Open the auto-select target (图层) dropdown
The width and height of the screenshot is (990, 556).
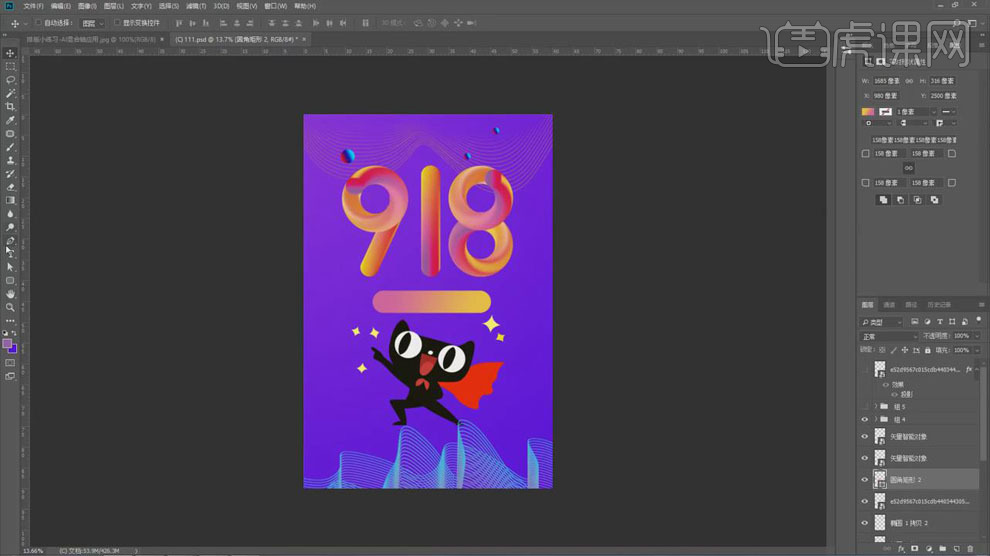[x=93, y=23]
